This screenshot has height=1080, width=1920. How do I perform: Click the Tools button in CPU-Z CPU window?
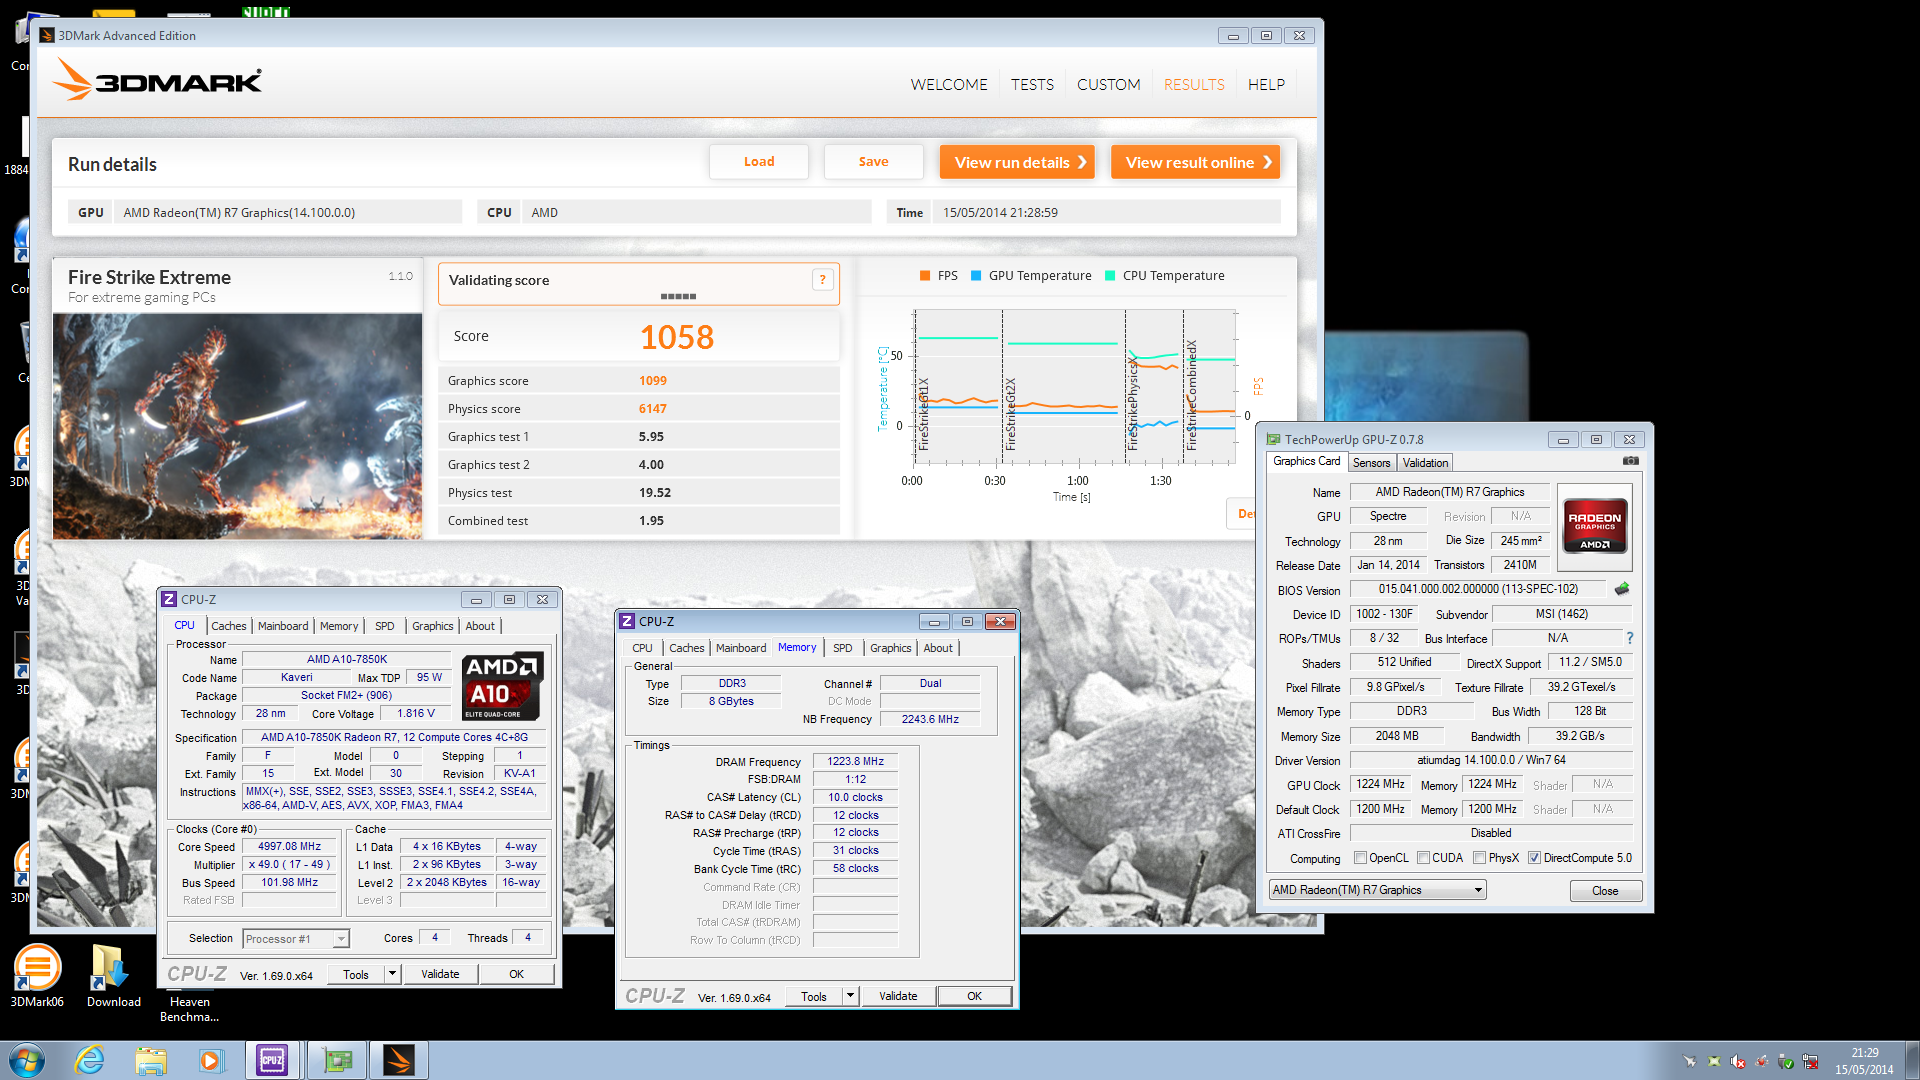click(356, 974)
